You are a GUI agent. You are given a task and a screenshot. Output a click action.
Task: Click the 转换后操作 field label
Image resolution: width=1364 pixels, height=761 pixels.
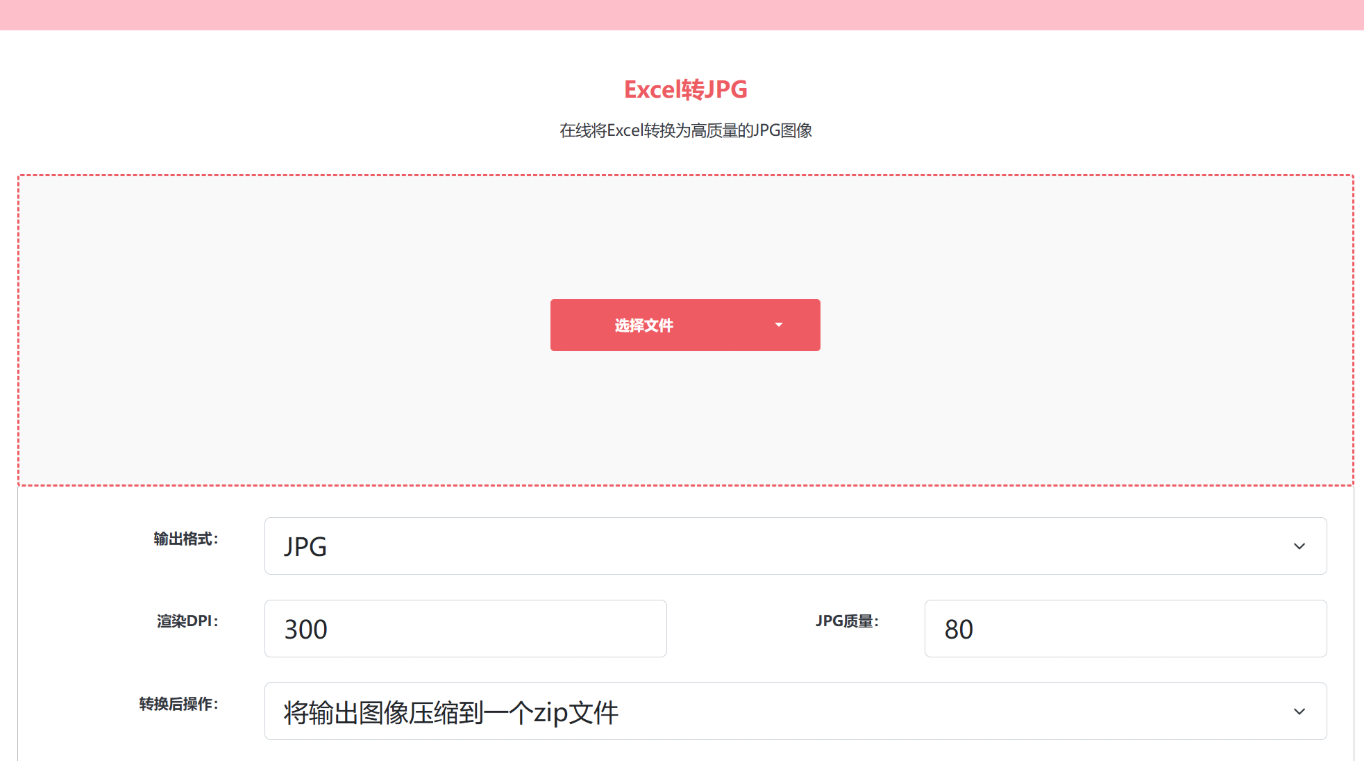pyautogui.click(x=180, y=703)
